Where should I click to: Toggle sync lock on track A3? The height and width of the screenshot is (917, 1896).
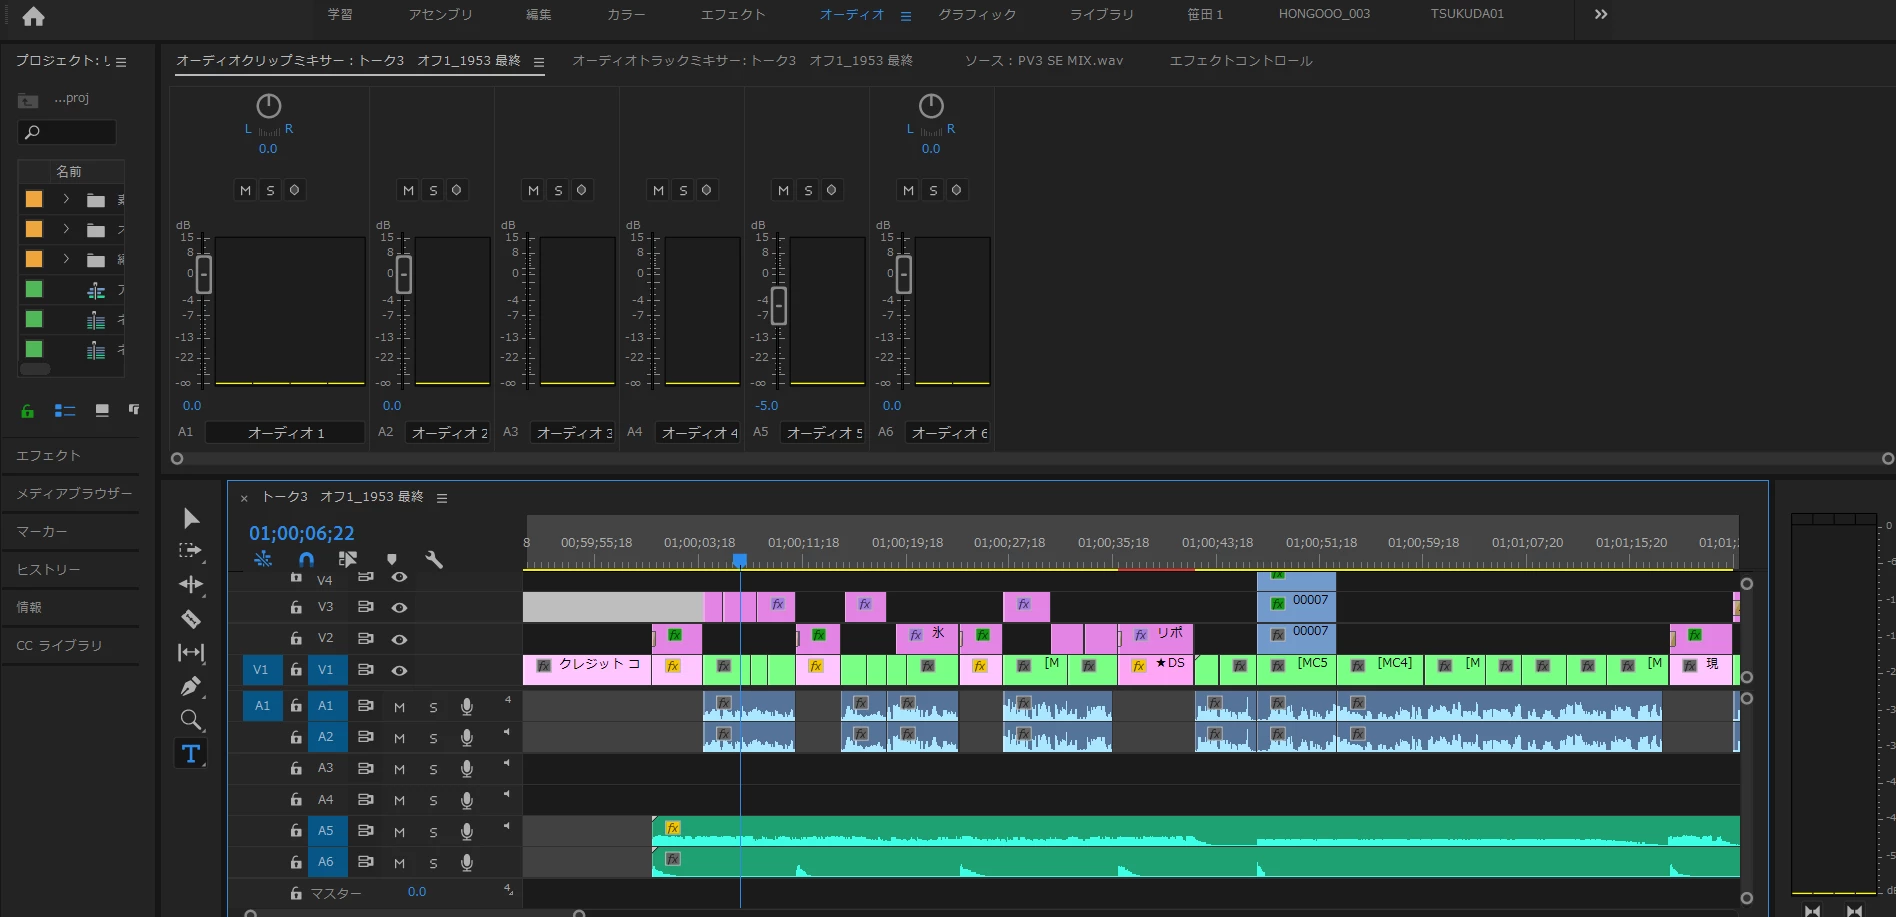[x=366, y=768]
